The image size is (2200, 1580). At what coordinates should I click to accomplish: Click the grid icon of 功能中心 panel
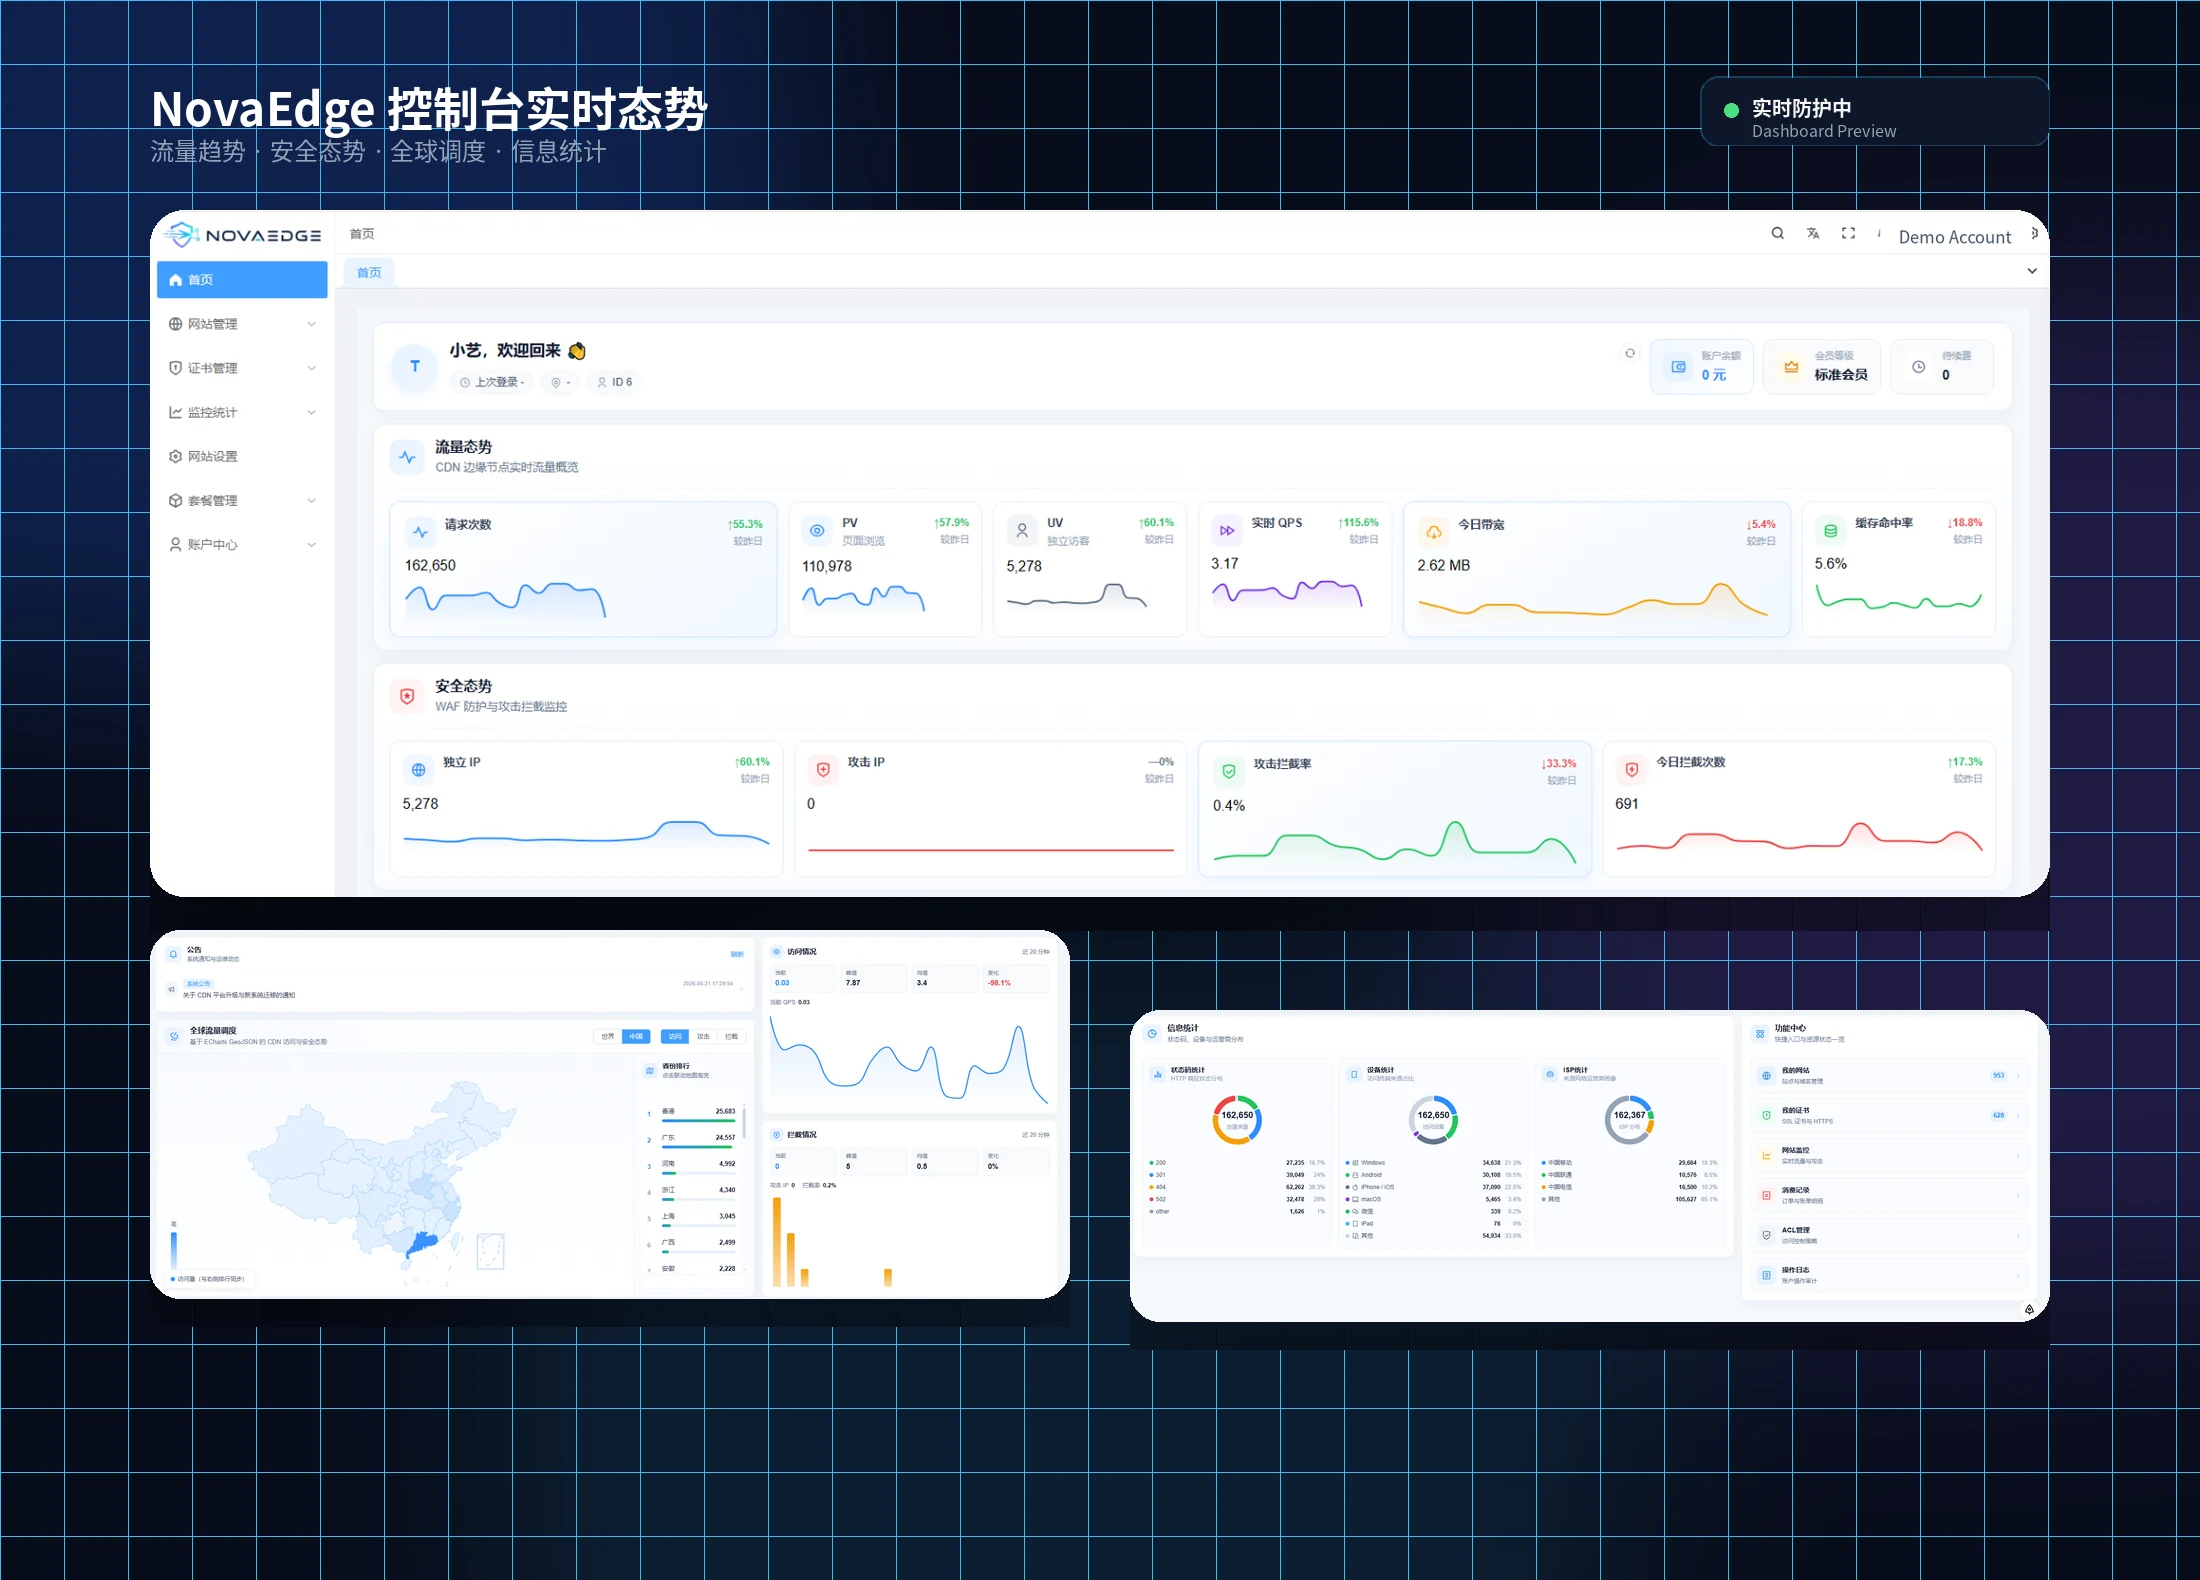1760,1033
